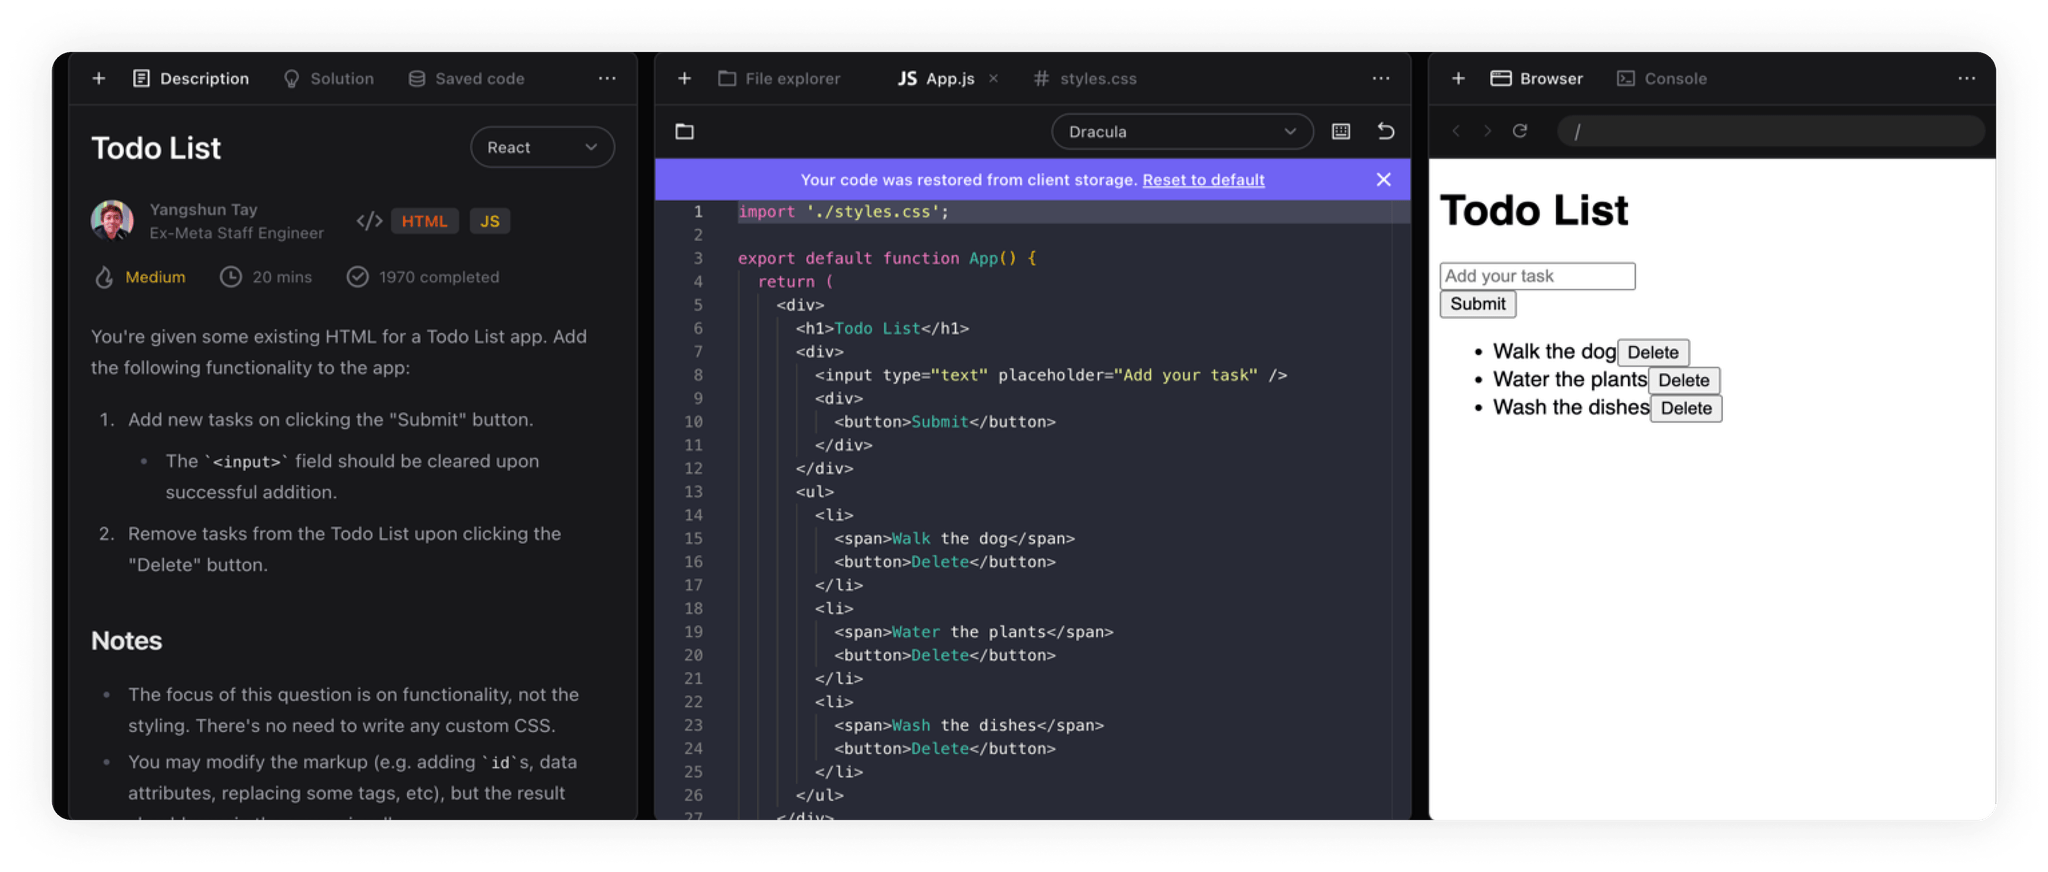2048x872 pixels.
Task: Open the description panel three-dot menu
Action: coord(607,78)
